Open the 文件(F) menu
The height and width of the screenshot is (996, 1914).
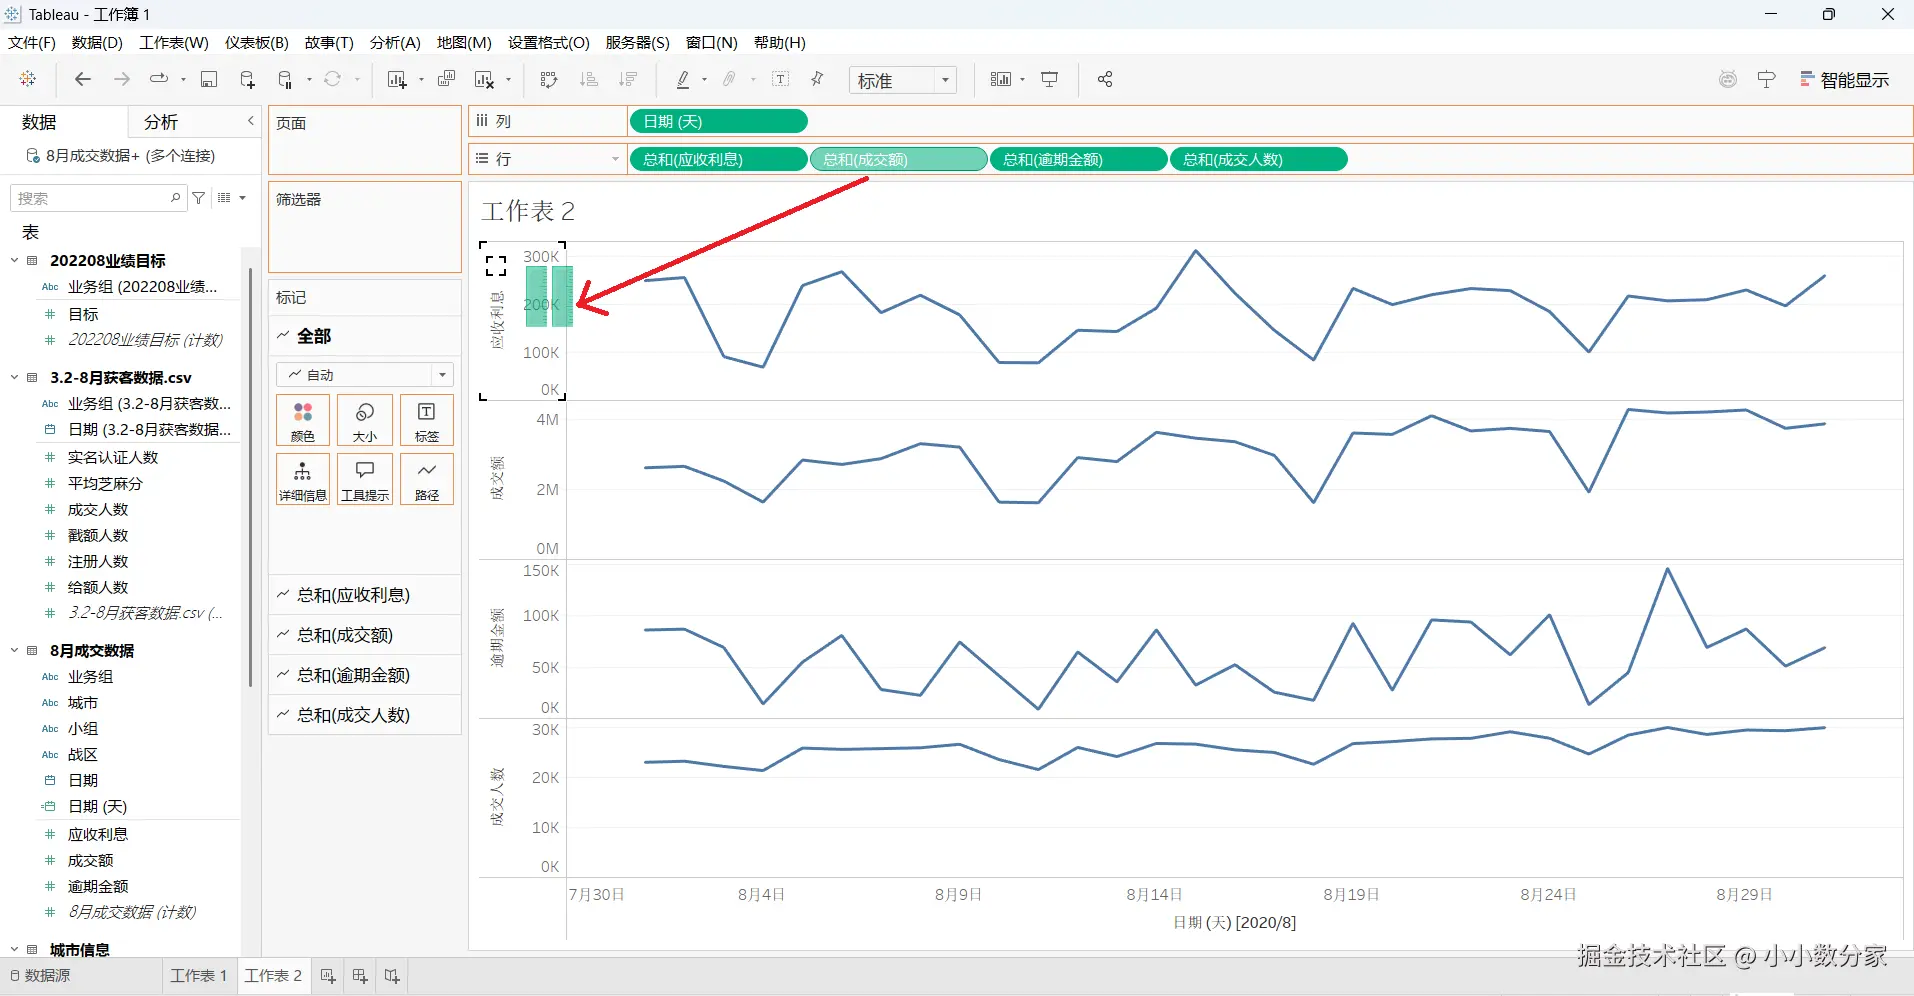point(32,42)
